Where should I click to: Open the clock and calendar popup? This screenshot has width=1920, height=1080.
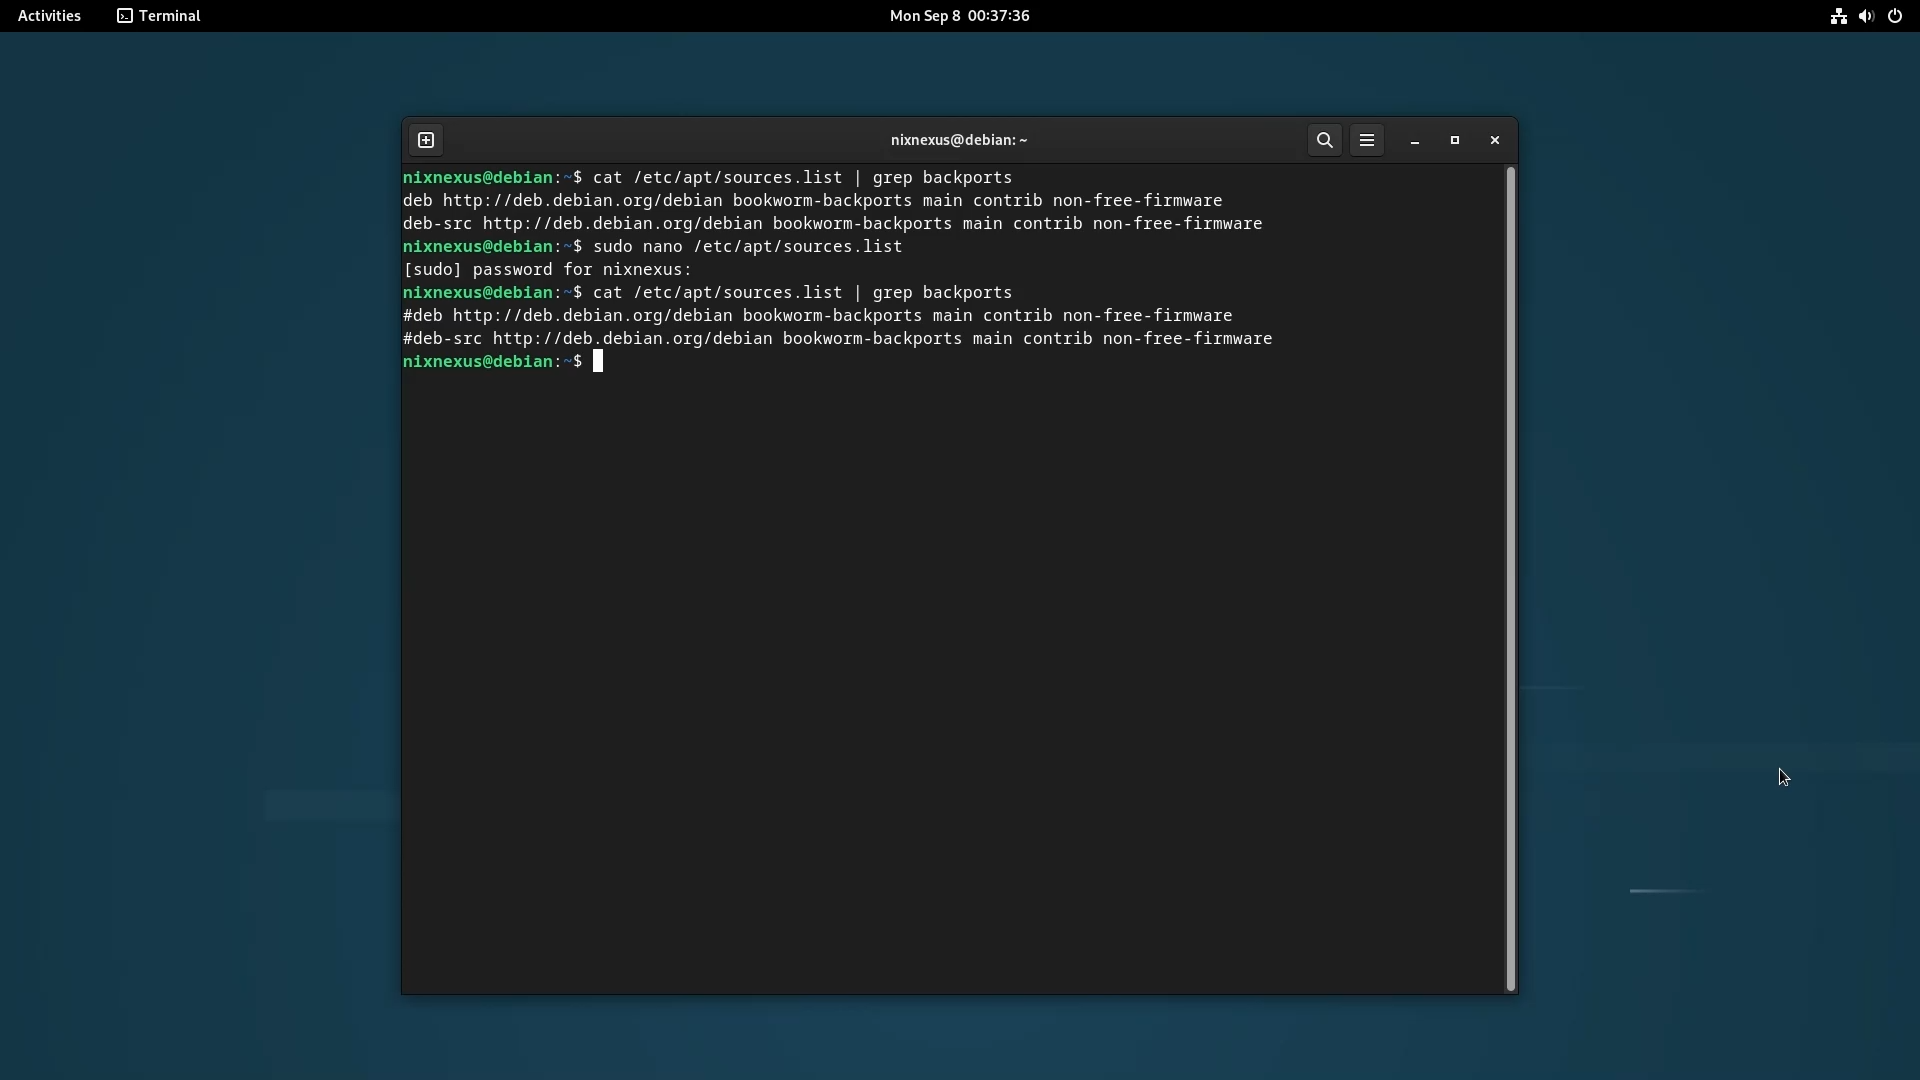[x=959, y=16]
